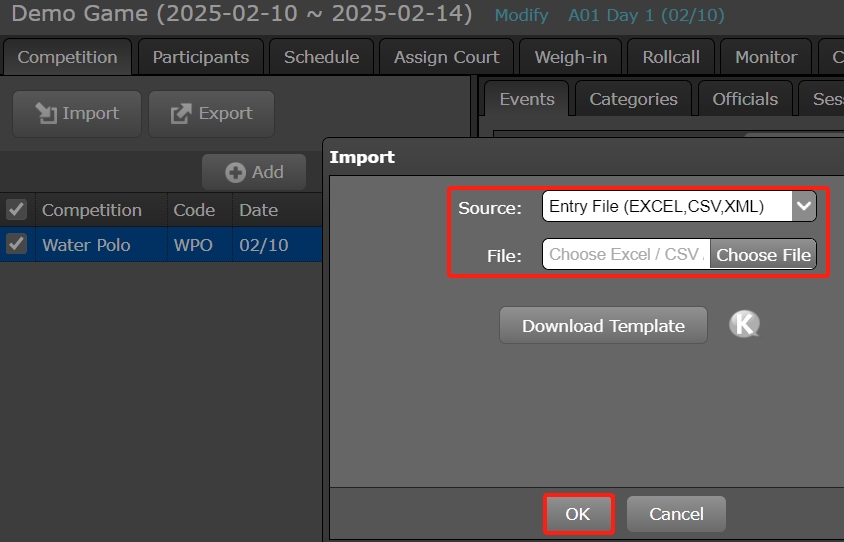Select the Weigh-in tab
This screenshot has width=844, height=542.
pyautogui.click(x=570, y=57)
